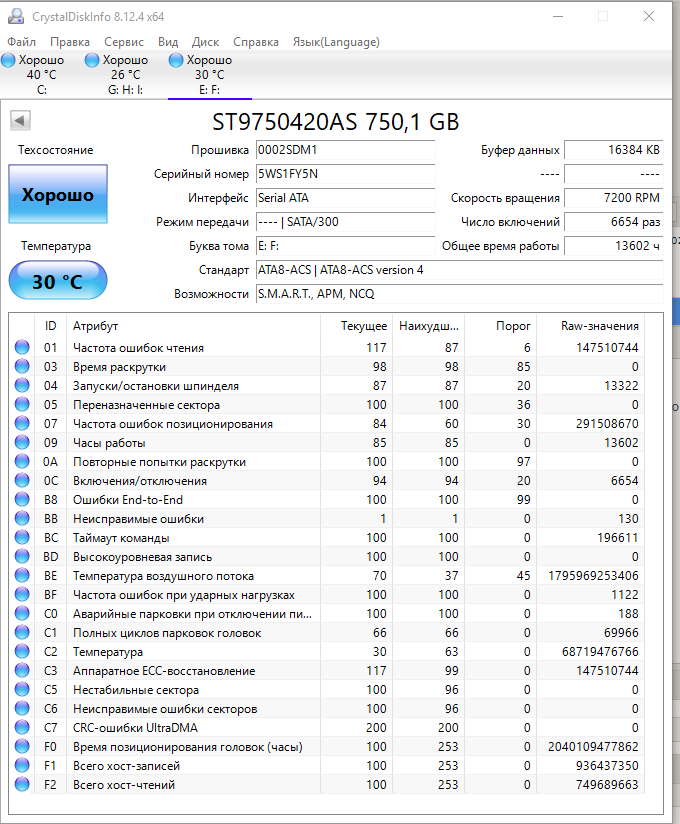Screen dimensions: 680x824
Task: Click status orb for Переназначенные сектора row
Action: 22,404
